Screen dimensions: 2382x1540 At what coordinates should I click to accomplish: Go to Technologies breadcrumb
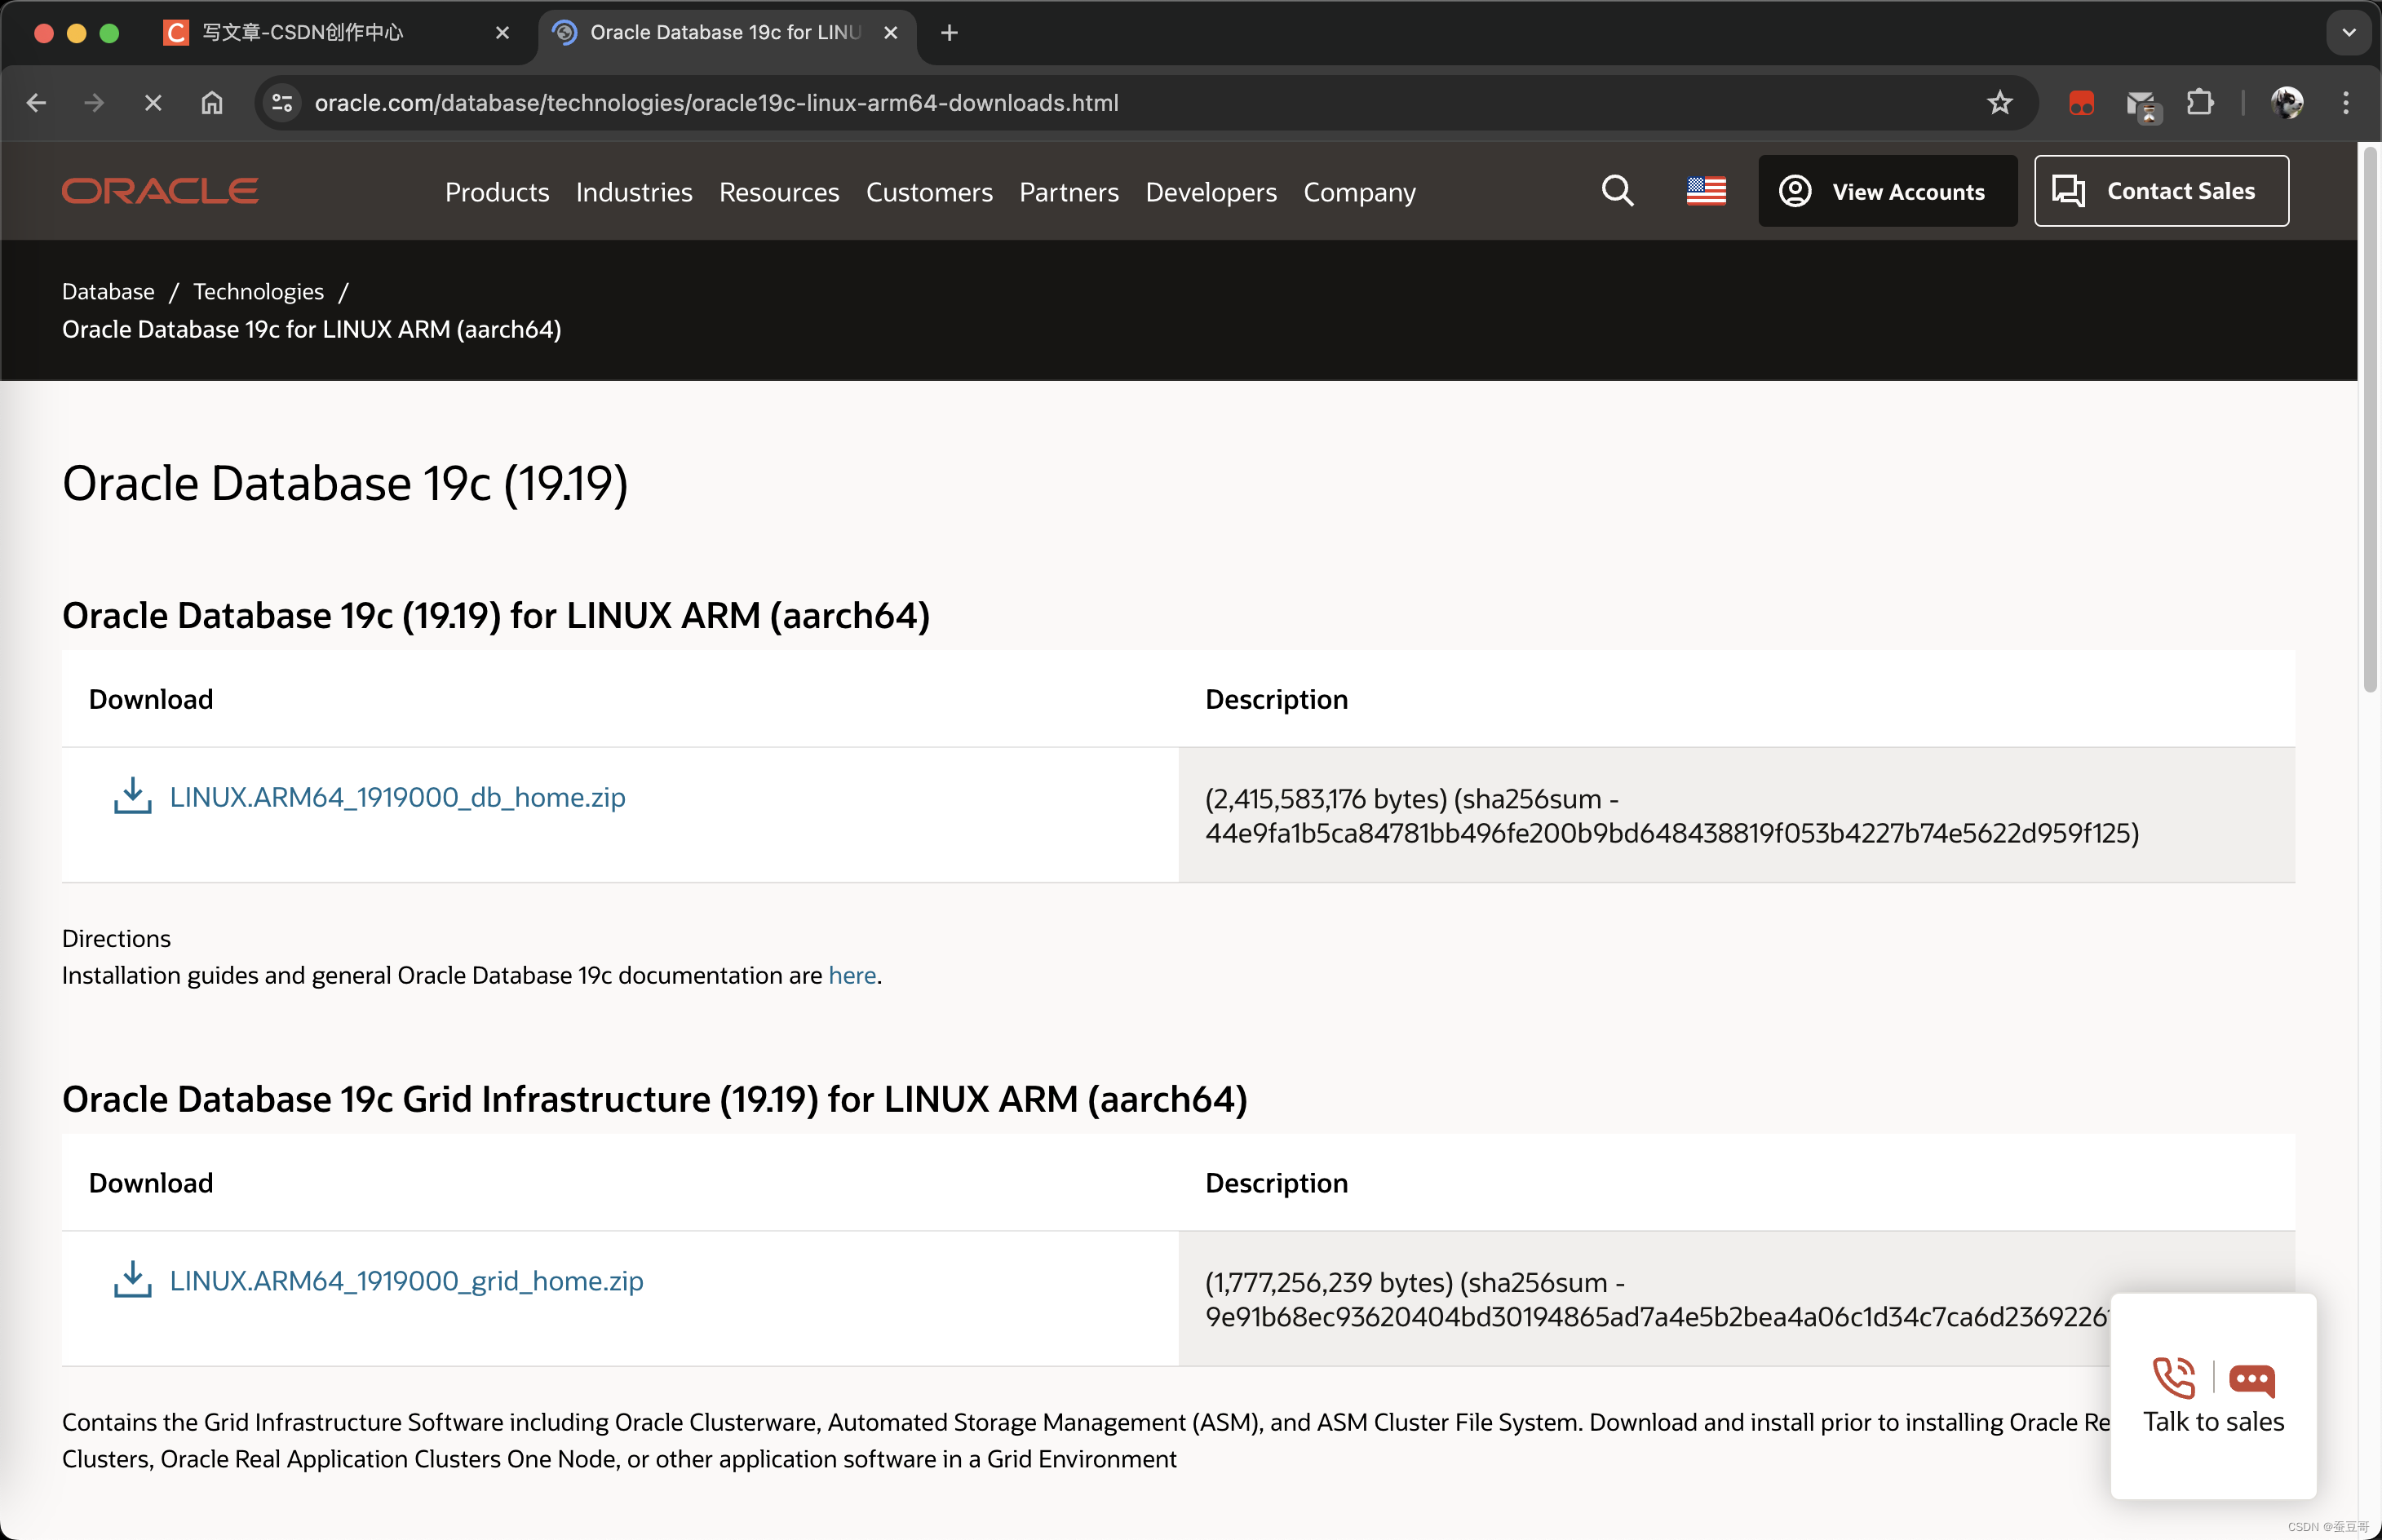[x=258, y=291]
